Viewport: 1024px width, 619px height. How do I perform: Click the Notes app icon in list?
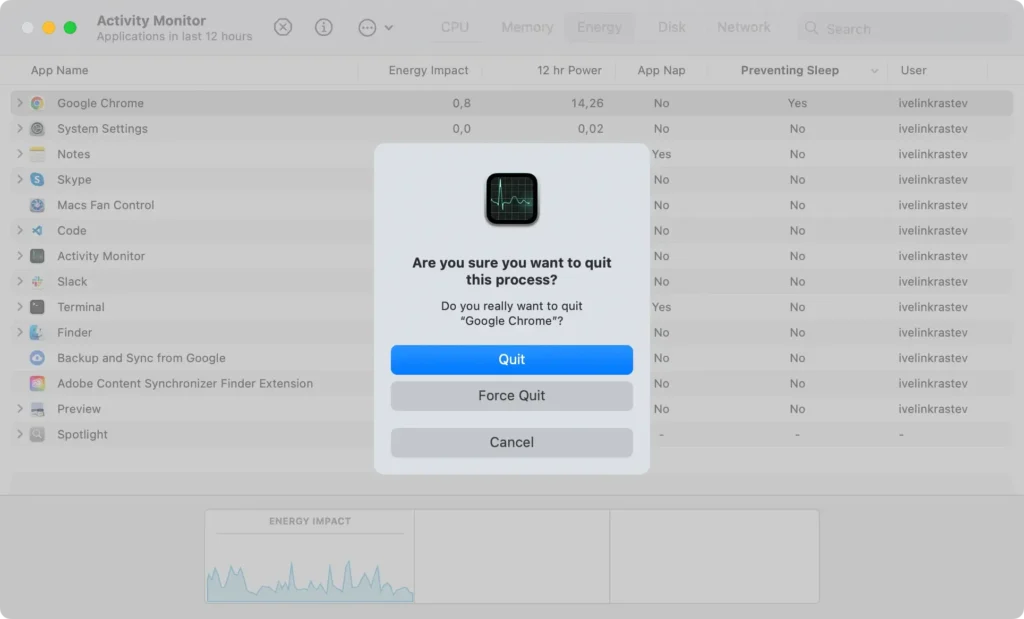click(x=37, y=154)
